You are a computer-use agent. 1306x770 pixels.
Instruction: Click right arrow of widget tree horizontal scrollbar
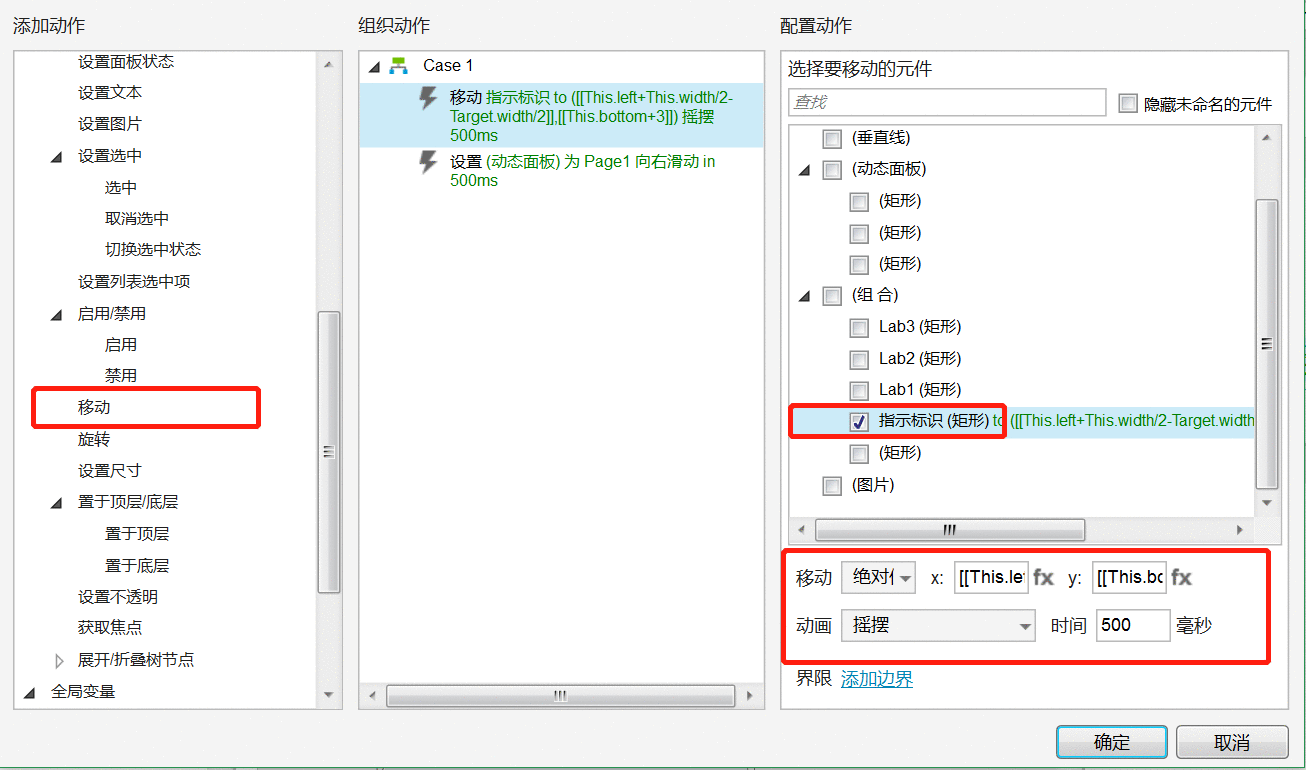pyautogui.click(x=1240, y=530)
